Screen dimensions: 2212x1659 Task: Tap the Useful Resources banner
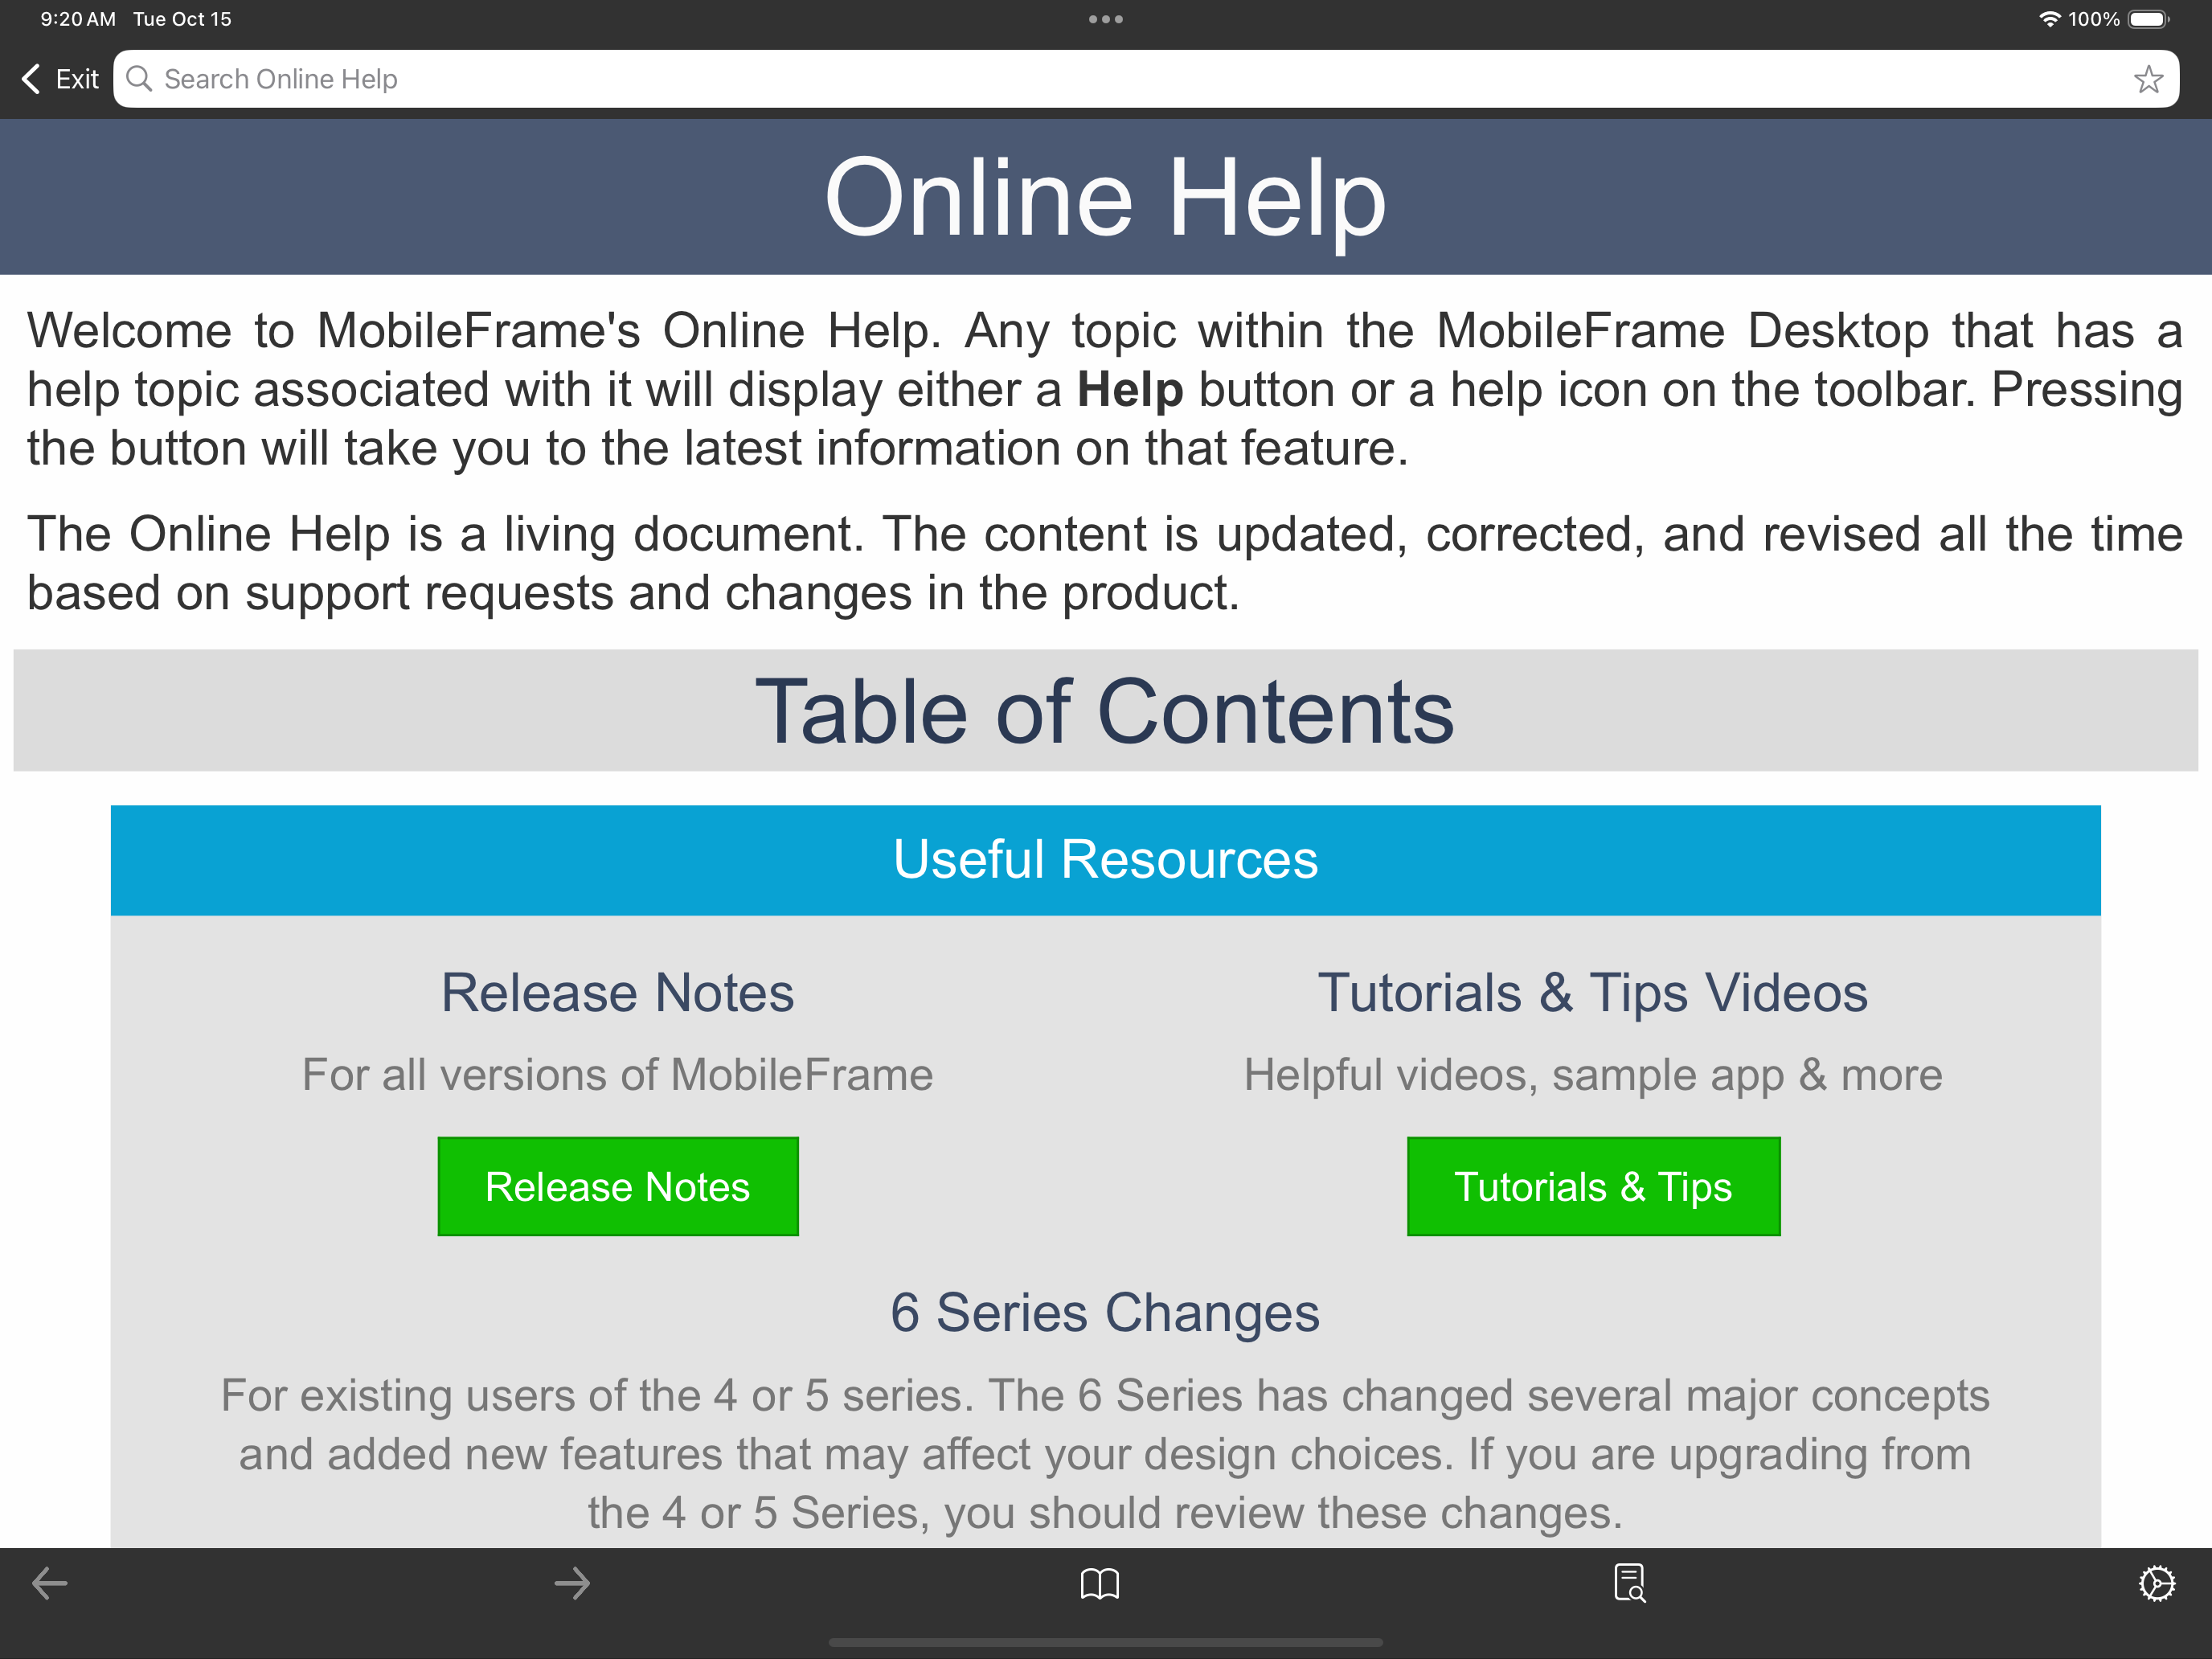tap(1106, 860)
